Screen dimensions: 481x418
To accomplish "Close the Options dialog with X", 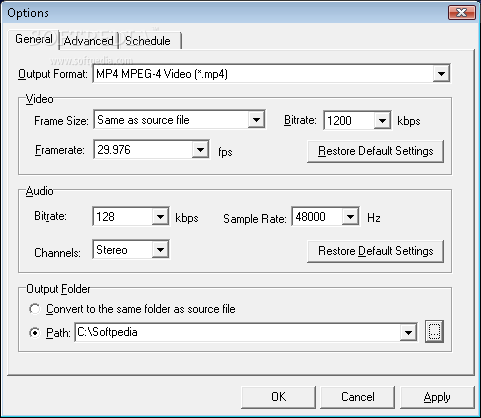I will [462, 13].
